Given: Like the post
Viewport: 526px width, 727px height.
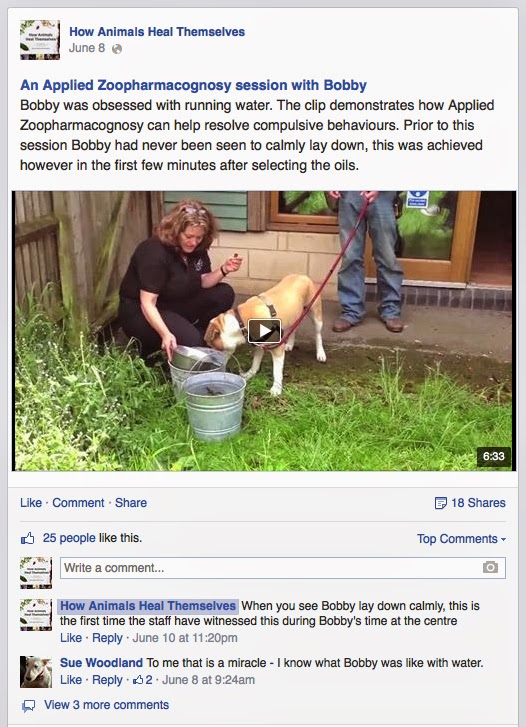Looking at the screenshot, I should click(31, 503).
